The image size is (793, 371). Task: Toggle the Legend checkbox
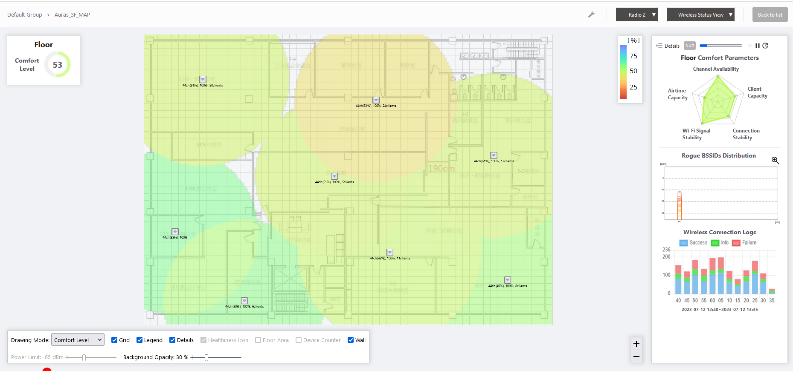coord(140,340)
